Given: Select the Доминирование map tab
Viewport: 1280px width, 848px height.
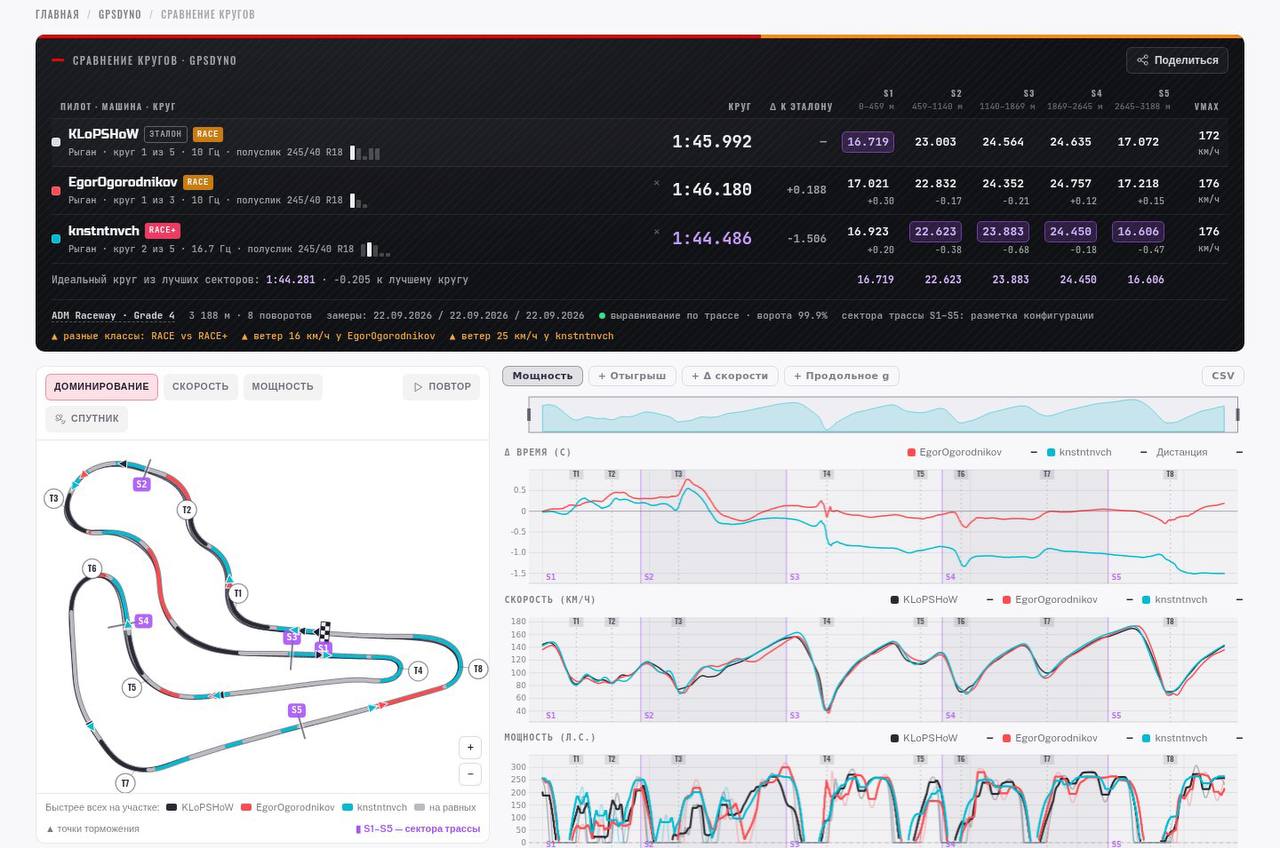Looking at the screenshot, I should [102, 387].
